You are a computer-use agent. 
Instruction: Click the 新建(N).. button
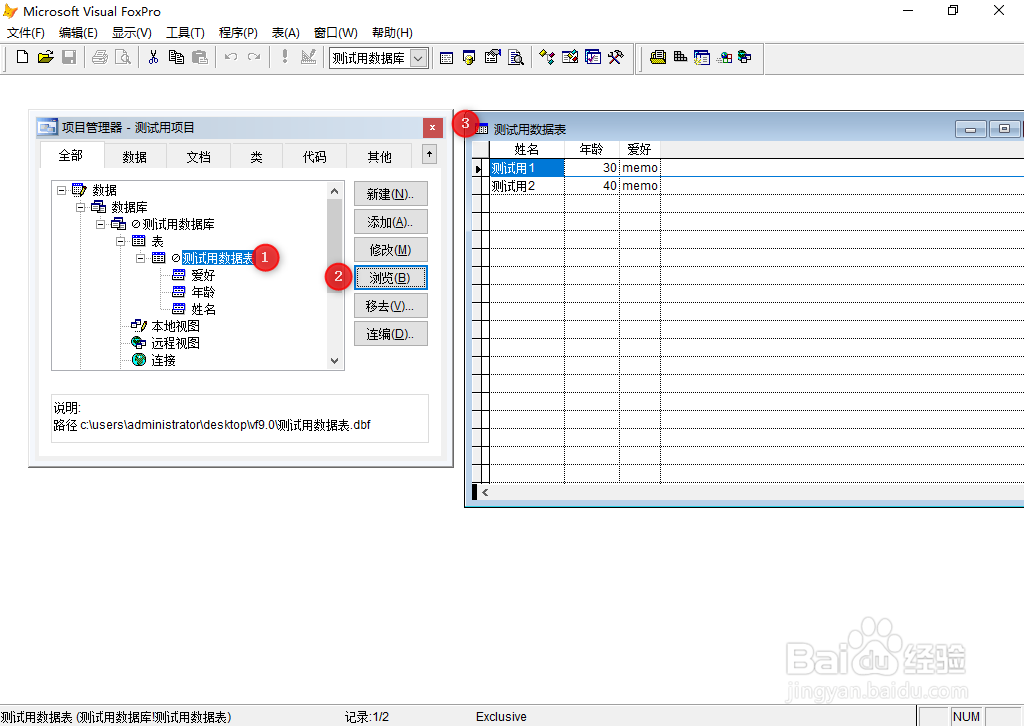(391, 194)
